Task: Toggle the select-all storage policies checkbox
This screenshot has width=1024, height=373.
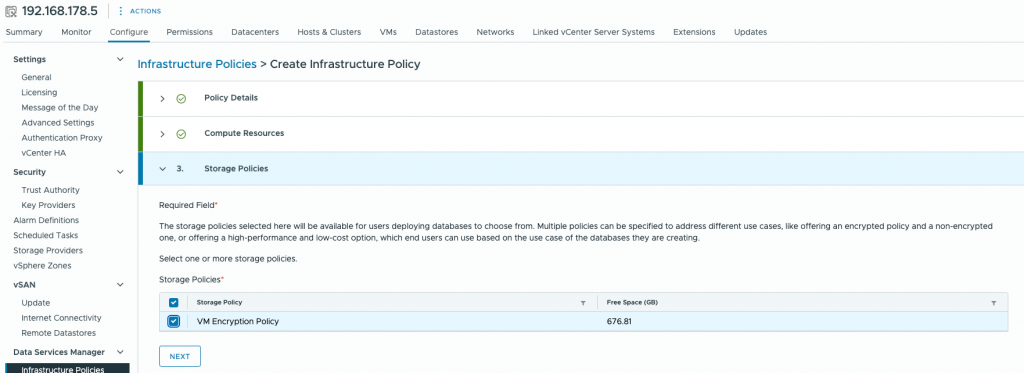Action: tap(174, 302)
